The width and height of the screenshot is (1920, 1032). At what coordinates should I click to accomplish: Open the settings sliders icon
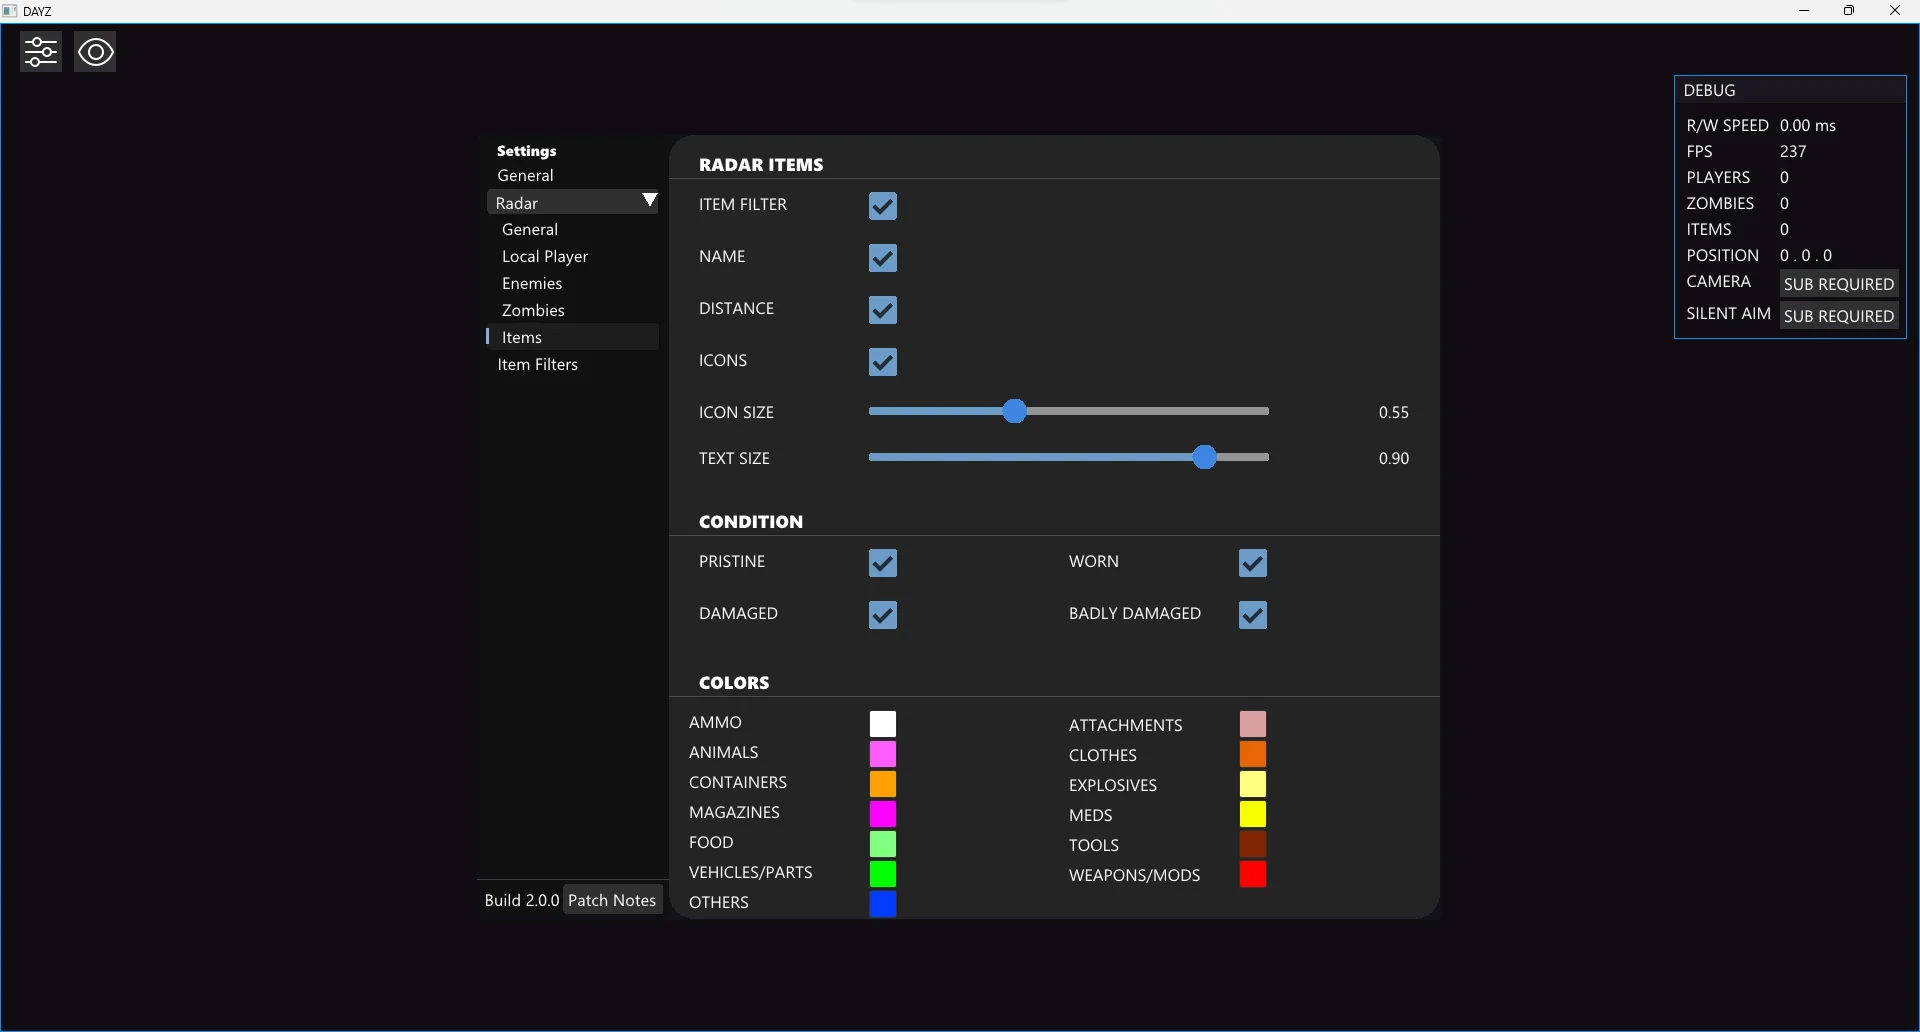[41, 52]
